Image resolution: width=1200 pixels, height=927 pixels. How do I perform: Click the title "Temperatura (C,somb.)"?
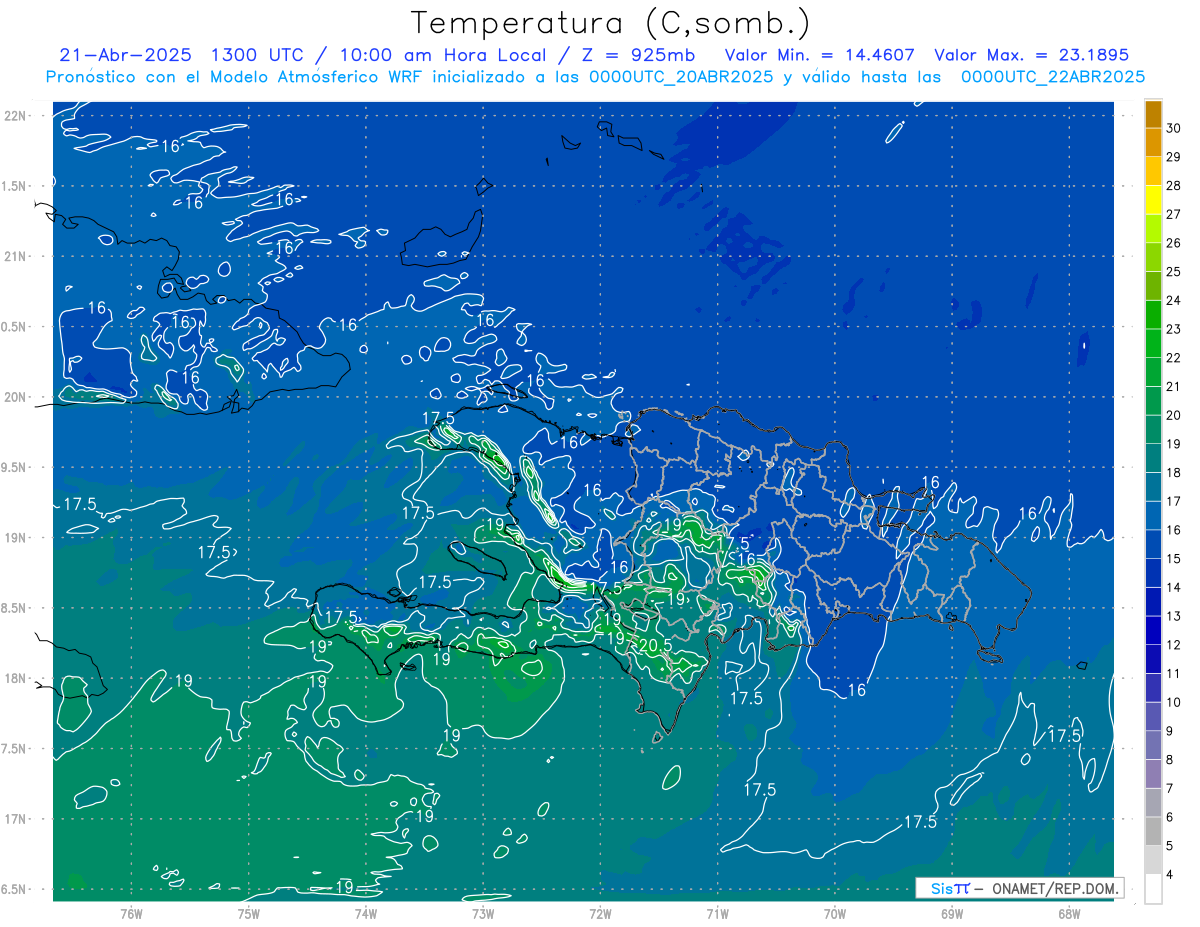(610, 23)
